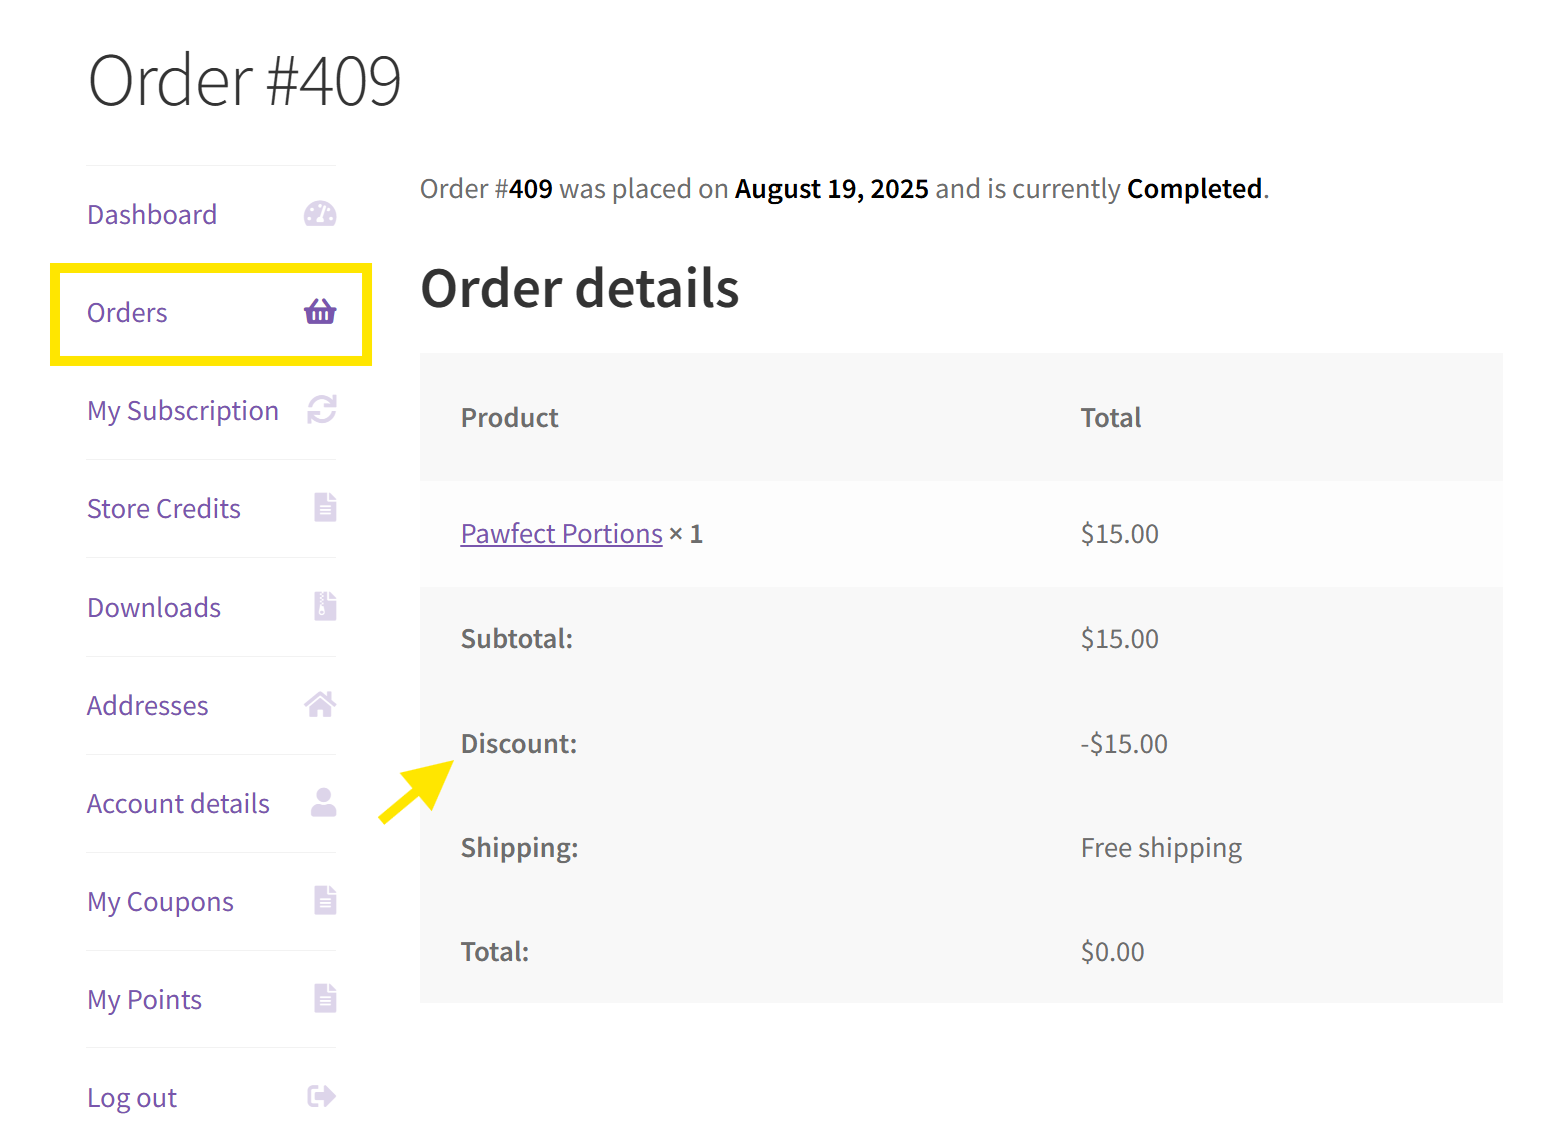
Task: Open the Account details link
Action: (x=178, y=804)
